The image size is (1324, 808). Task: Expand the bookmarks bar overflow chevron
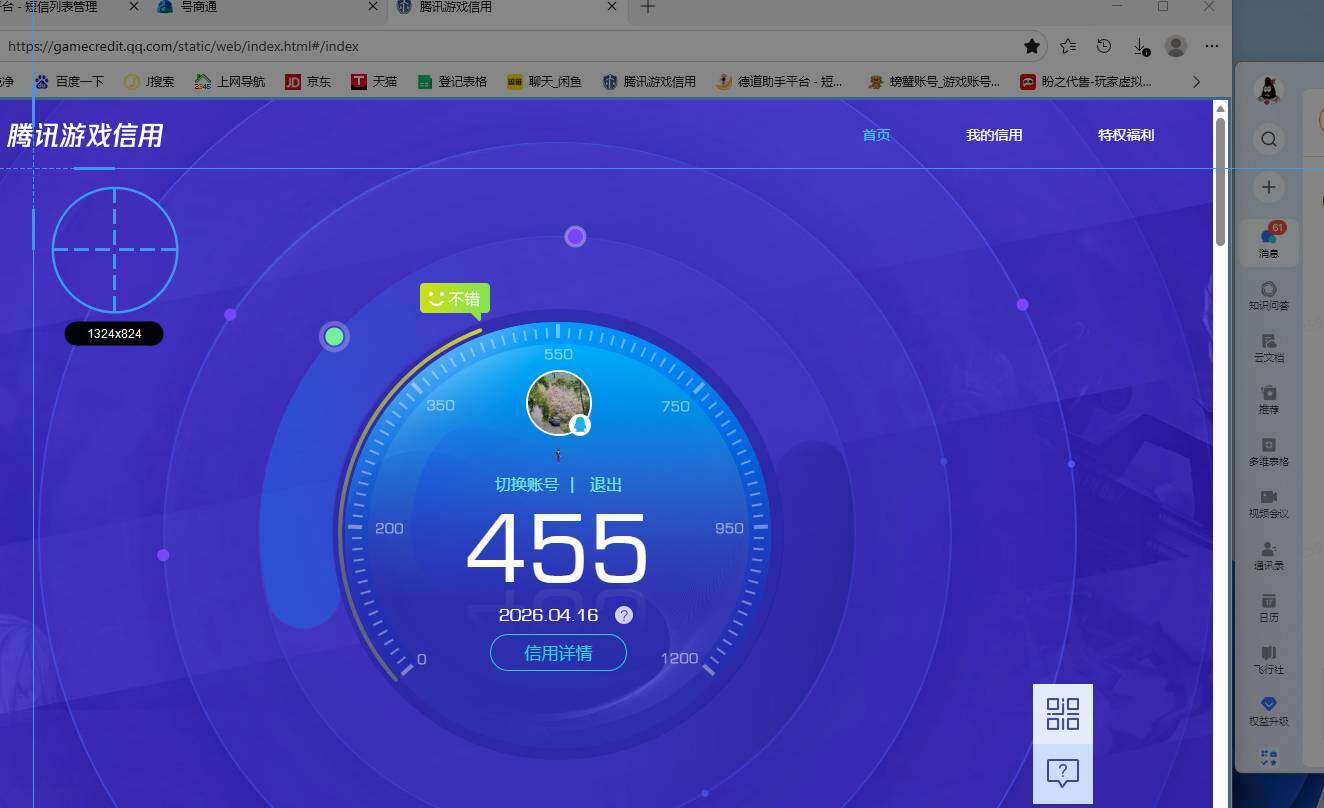(x=1196, y=82)
